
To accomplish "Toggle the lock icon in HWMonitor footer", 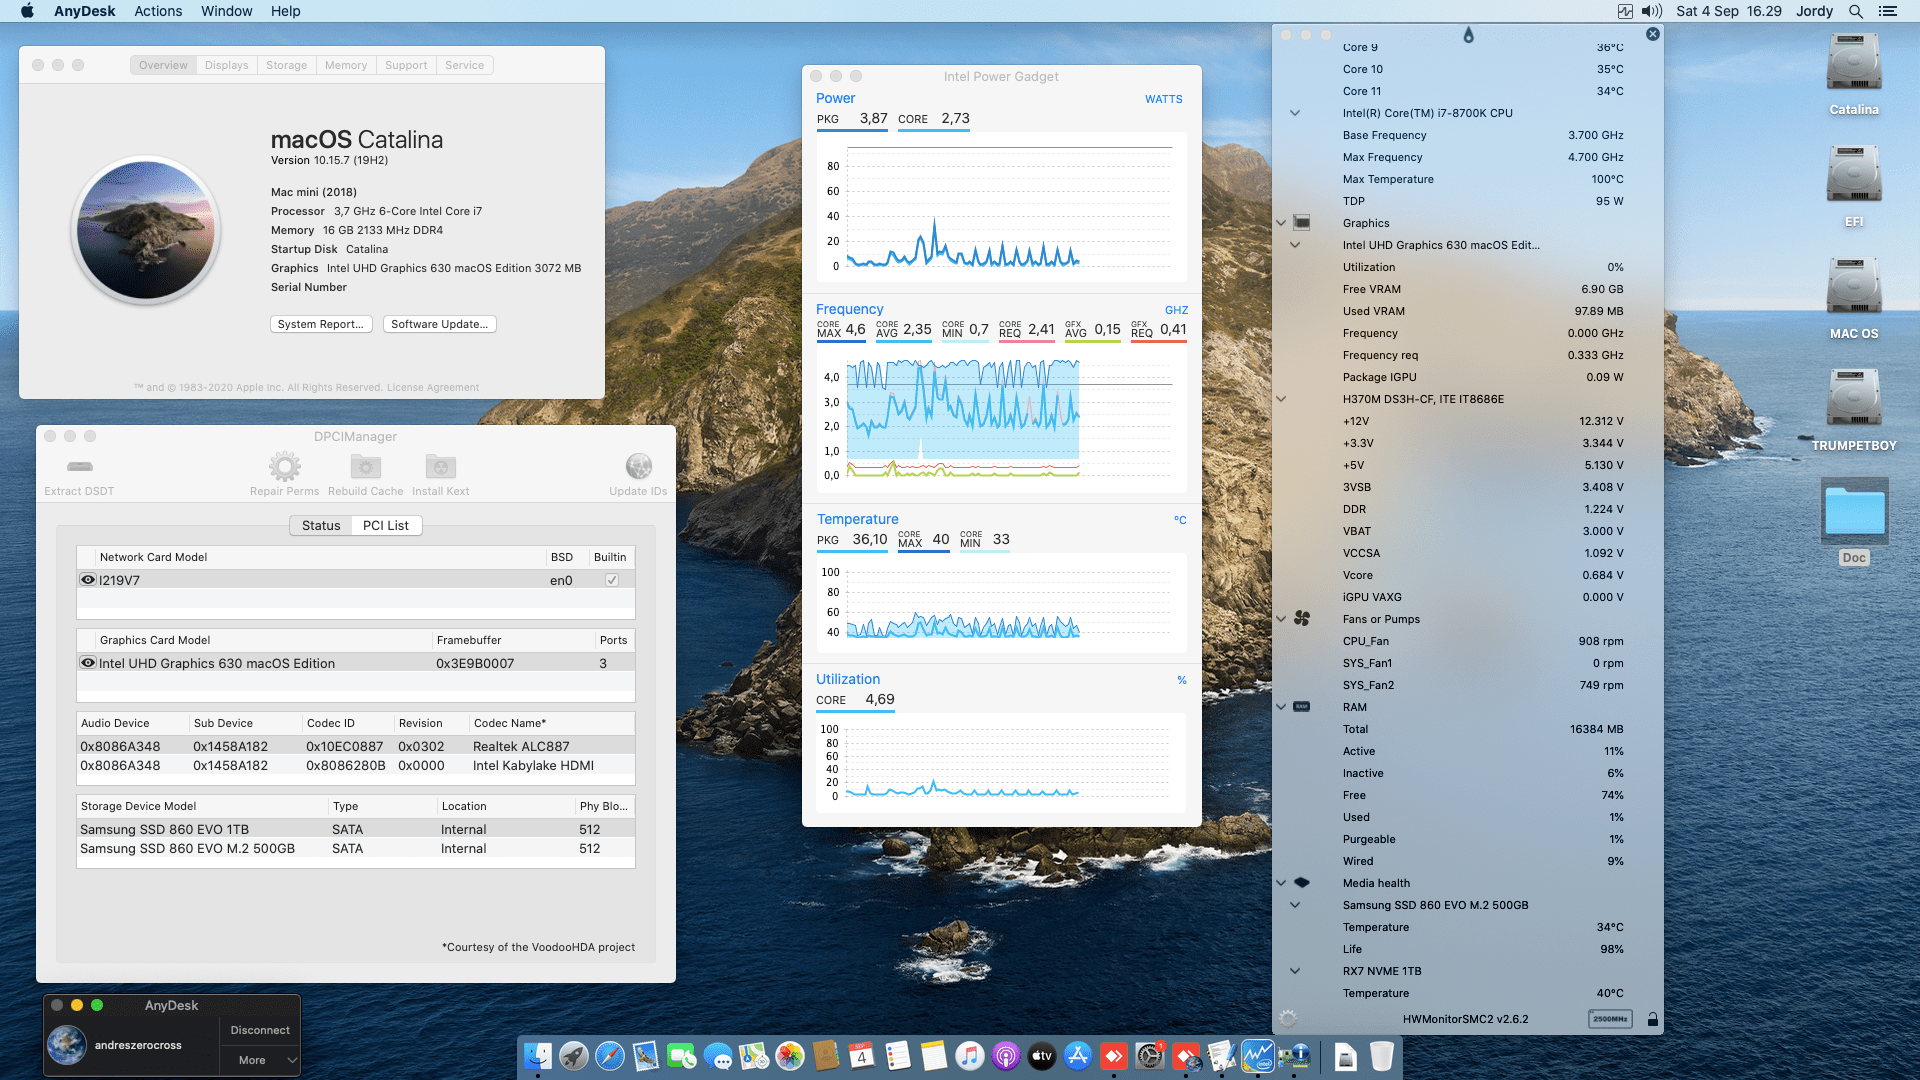I will (1653, 1019).
